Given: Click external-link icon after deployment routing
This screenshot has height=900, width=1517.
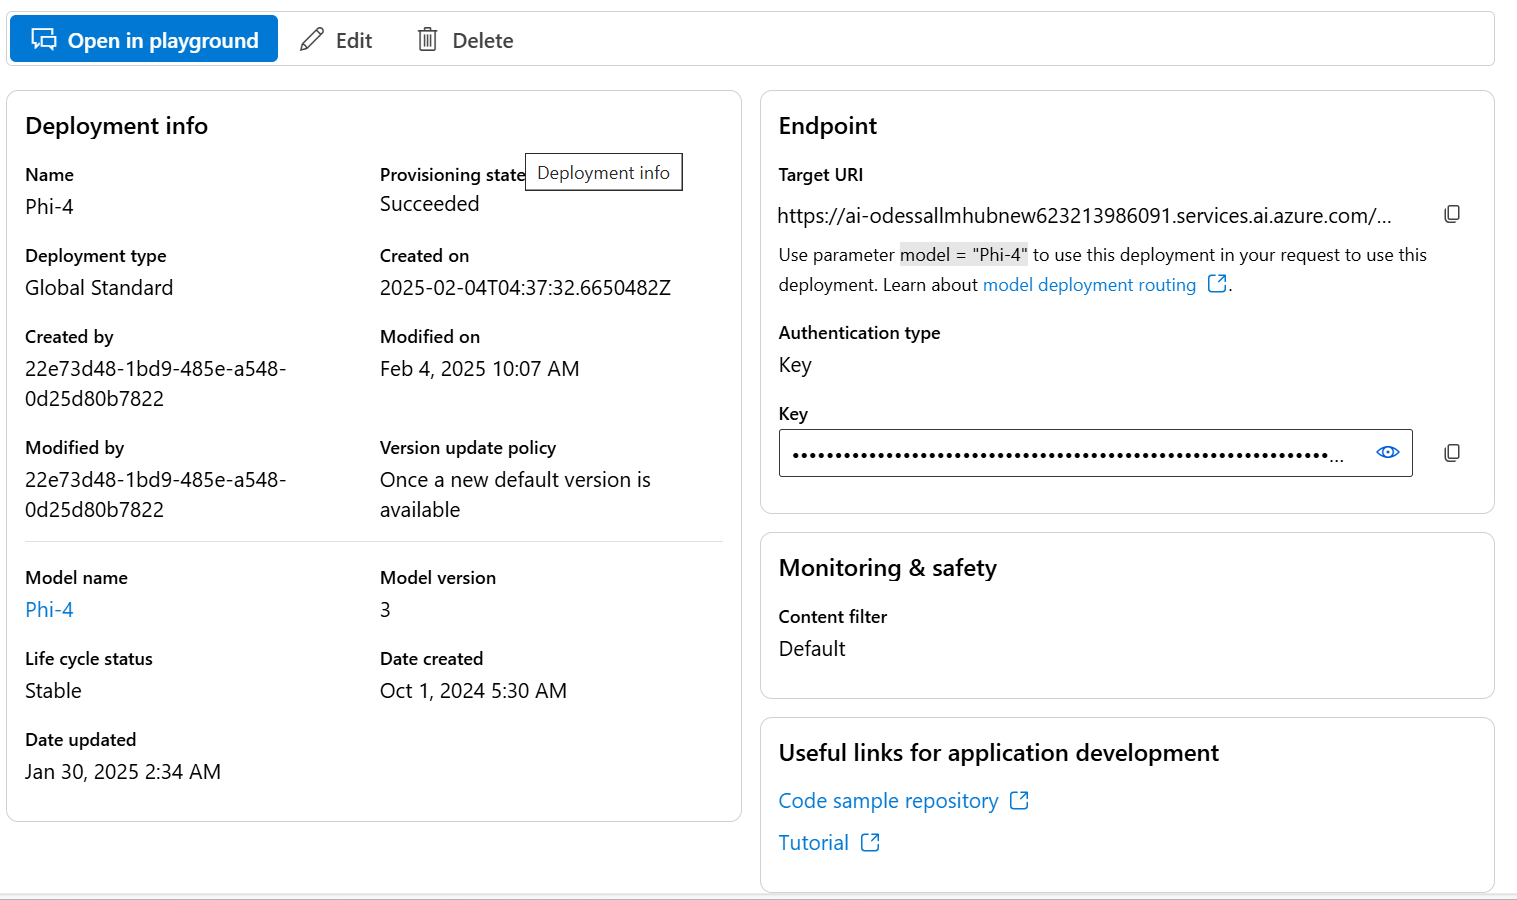Looking at the screenshot, I should tap(1217, 284).
